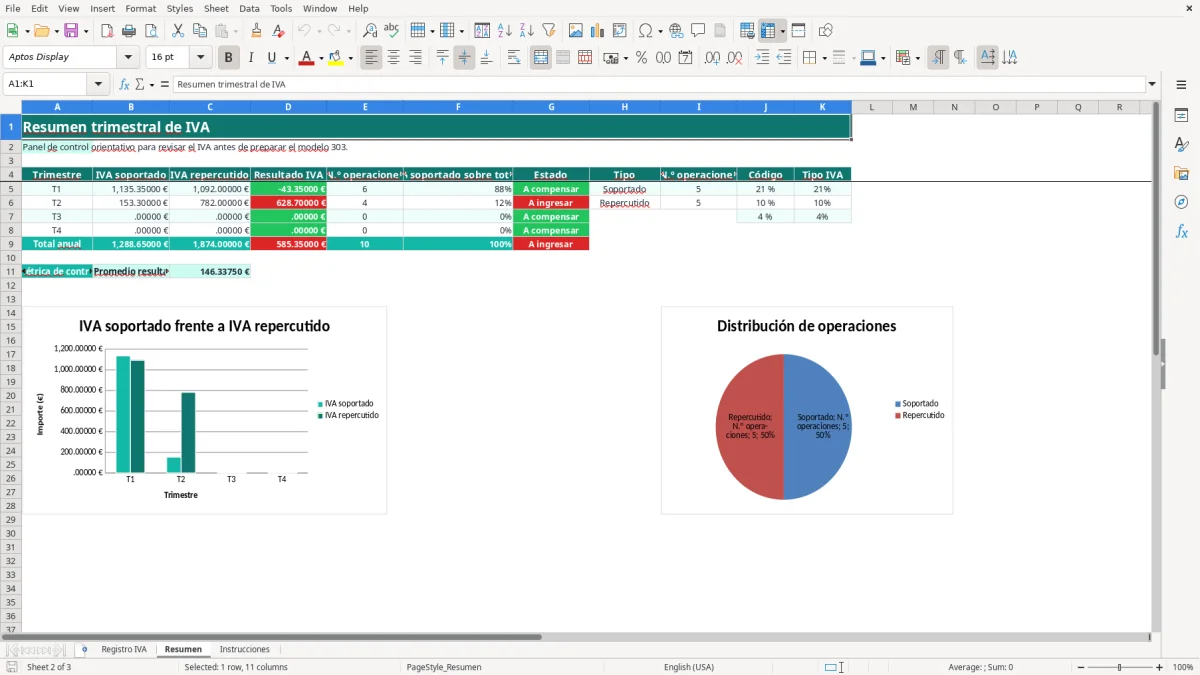Toggle Center Horizontally alignment button
Viewport: 1200px width, 675px height.
pos(393,58)
